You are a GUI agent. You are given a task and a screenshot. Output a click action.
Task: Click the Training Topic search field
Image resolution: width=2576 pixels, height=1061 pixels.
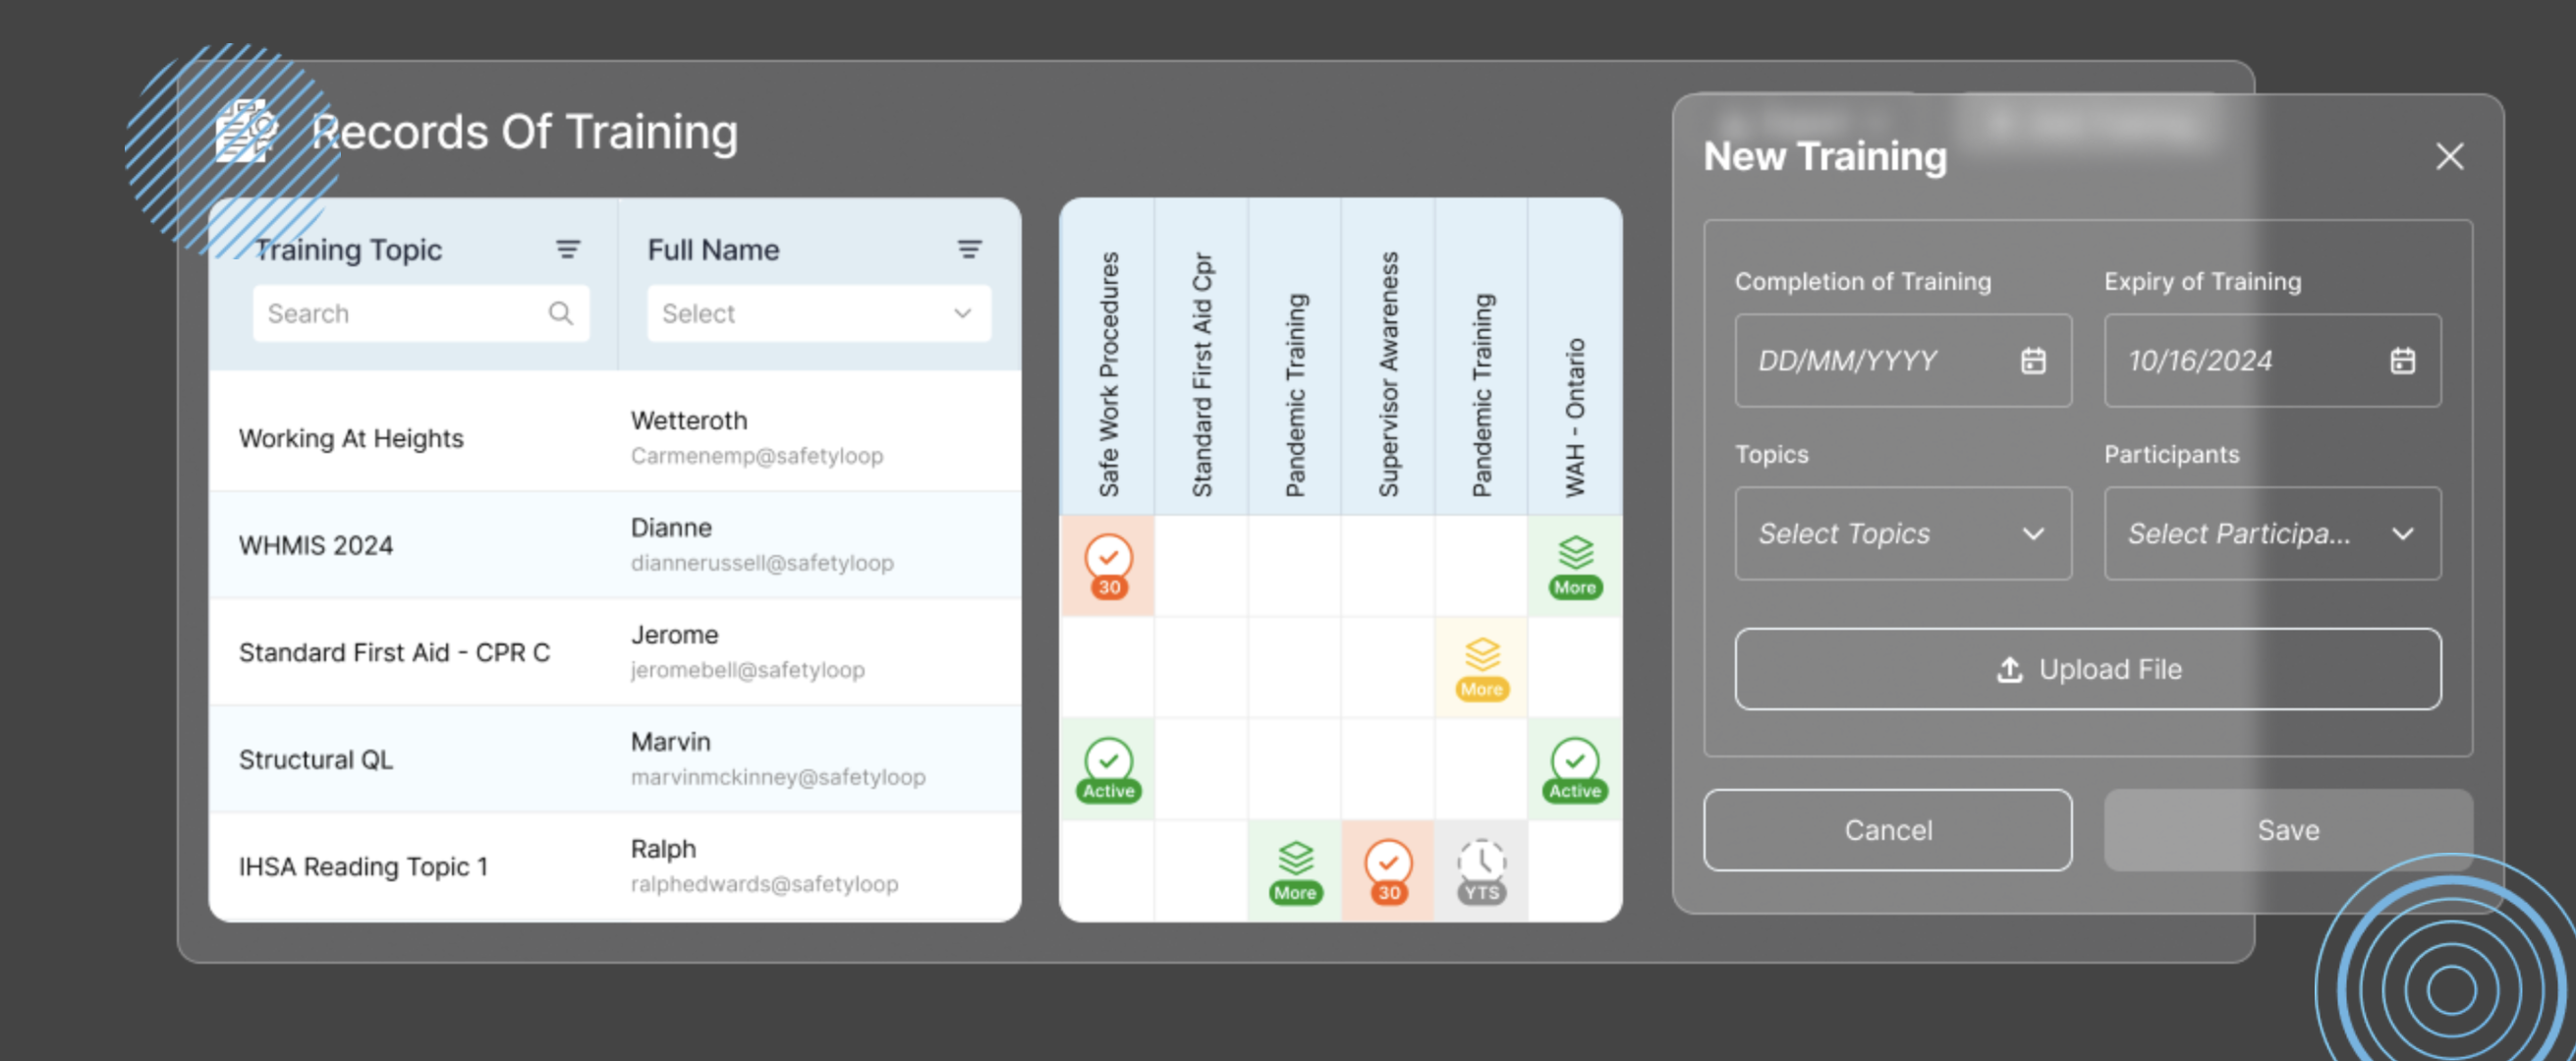click(x=400, y=314)
